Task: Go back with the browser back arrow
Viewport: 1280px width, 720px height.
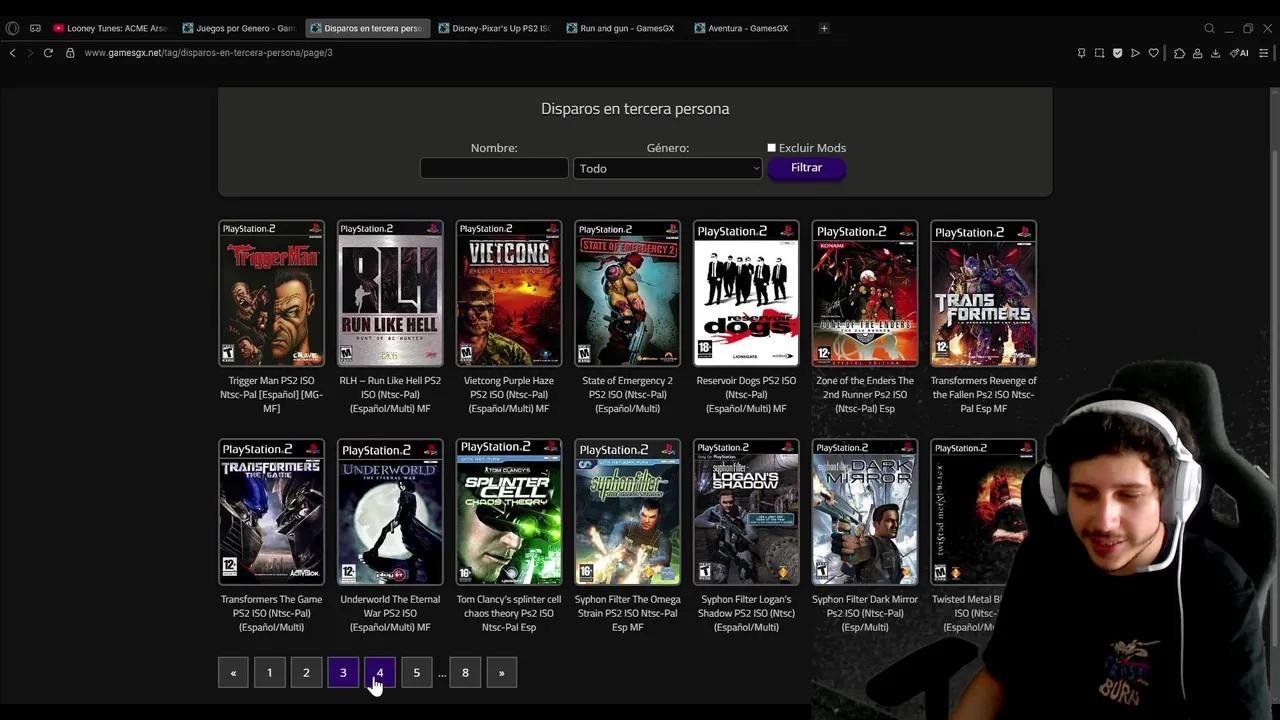Action: tap(12, 53)
